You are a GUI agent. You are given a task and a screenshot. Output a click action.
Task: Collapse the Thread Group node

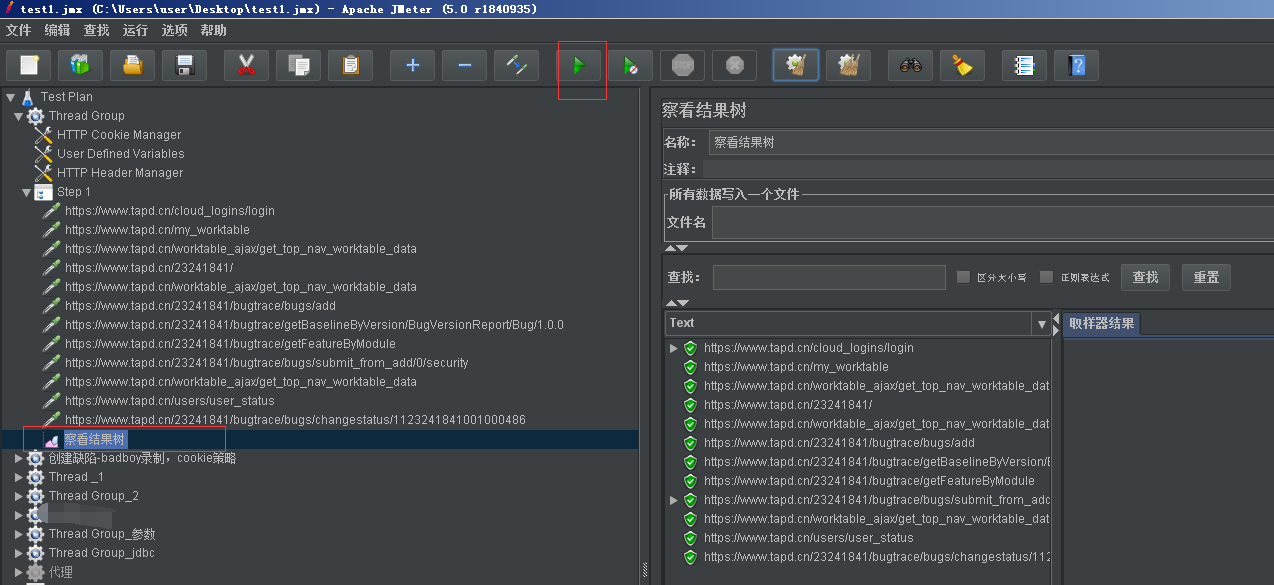18,116
